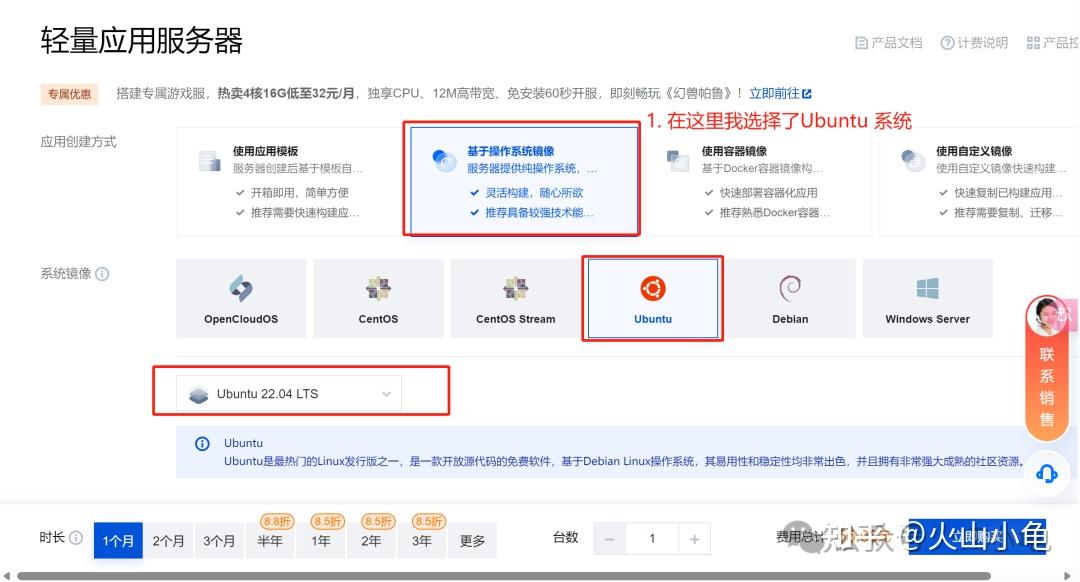Select the 1个月 duration

(118, 540)
